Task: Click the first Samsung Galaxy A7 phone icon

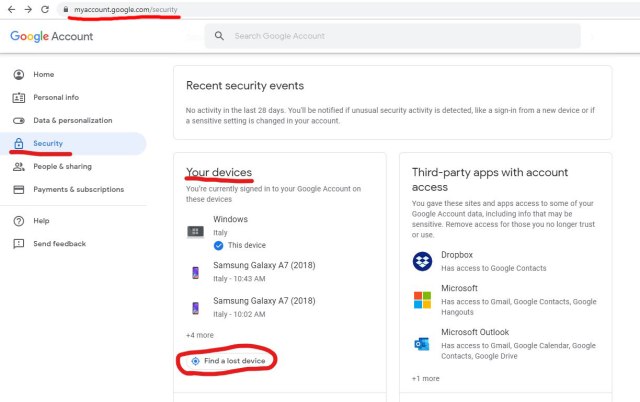Action: tap(195, 272)
